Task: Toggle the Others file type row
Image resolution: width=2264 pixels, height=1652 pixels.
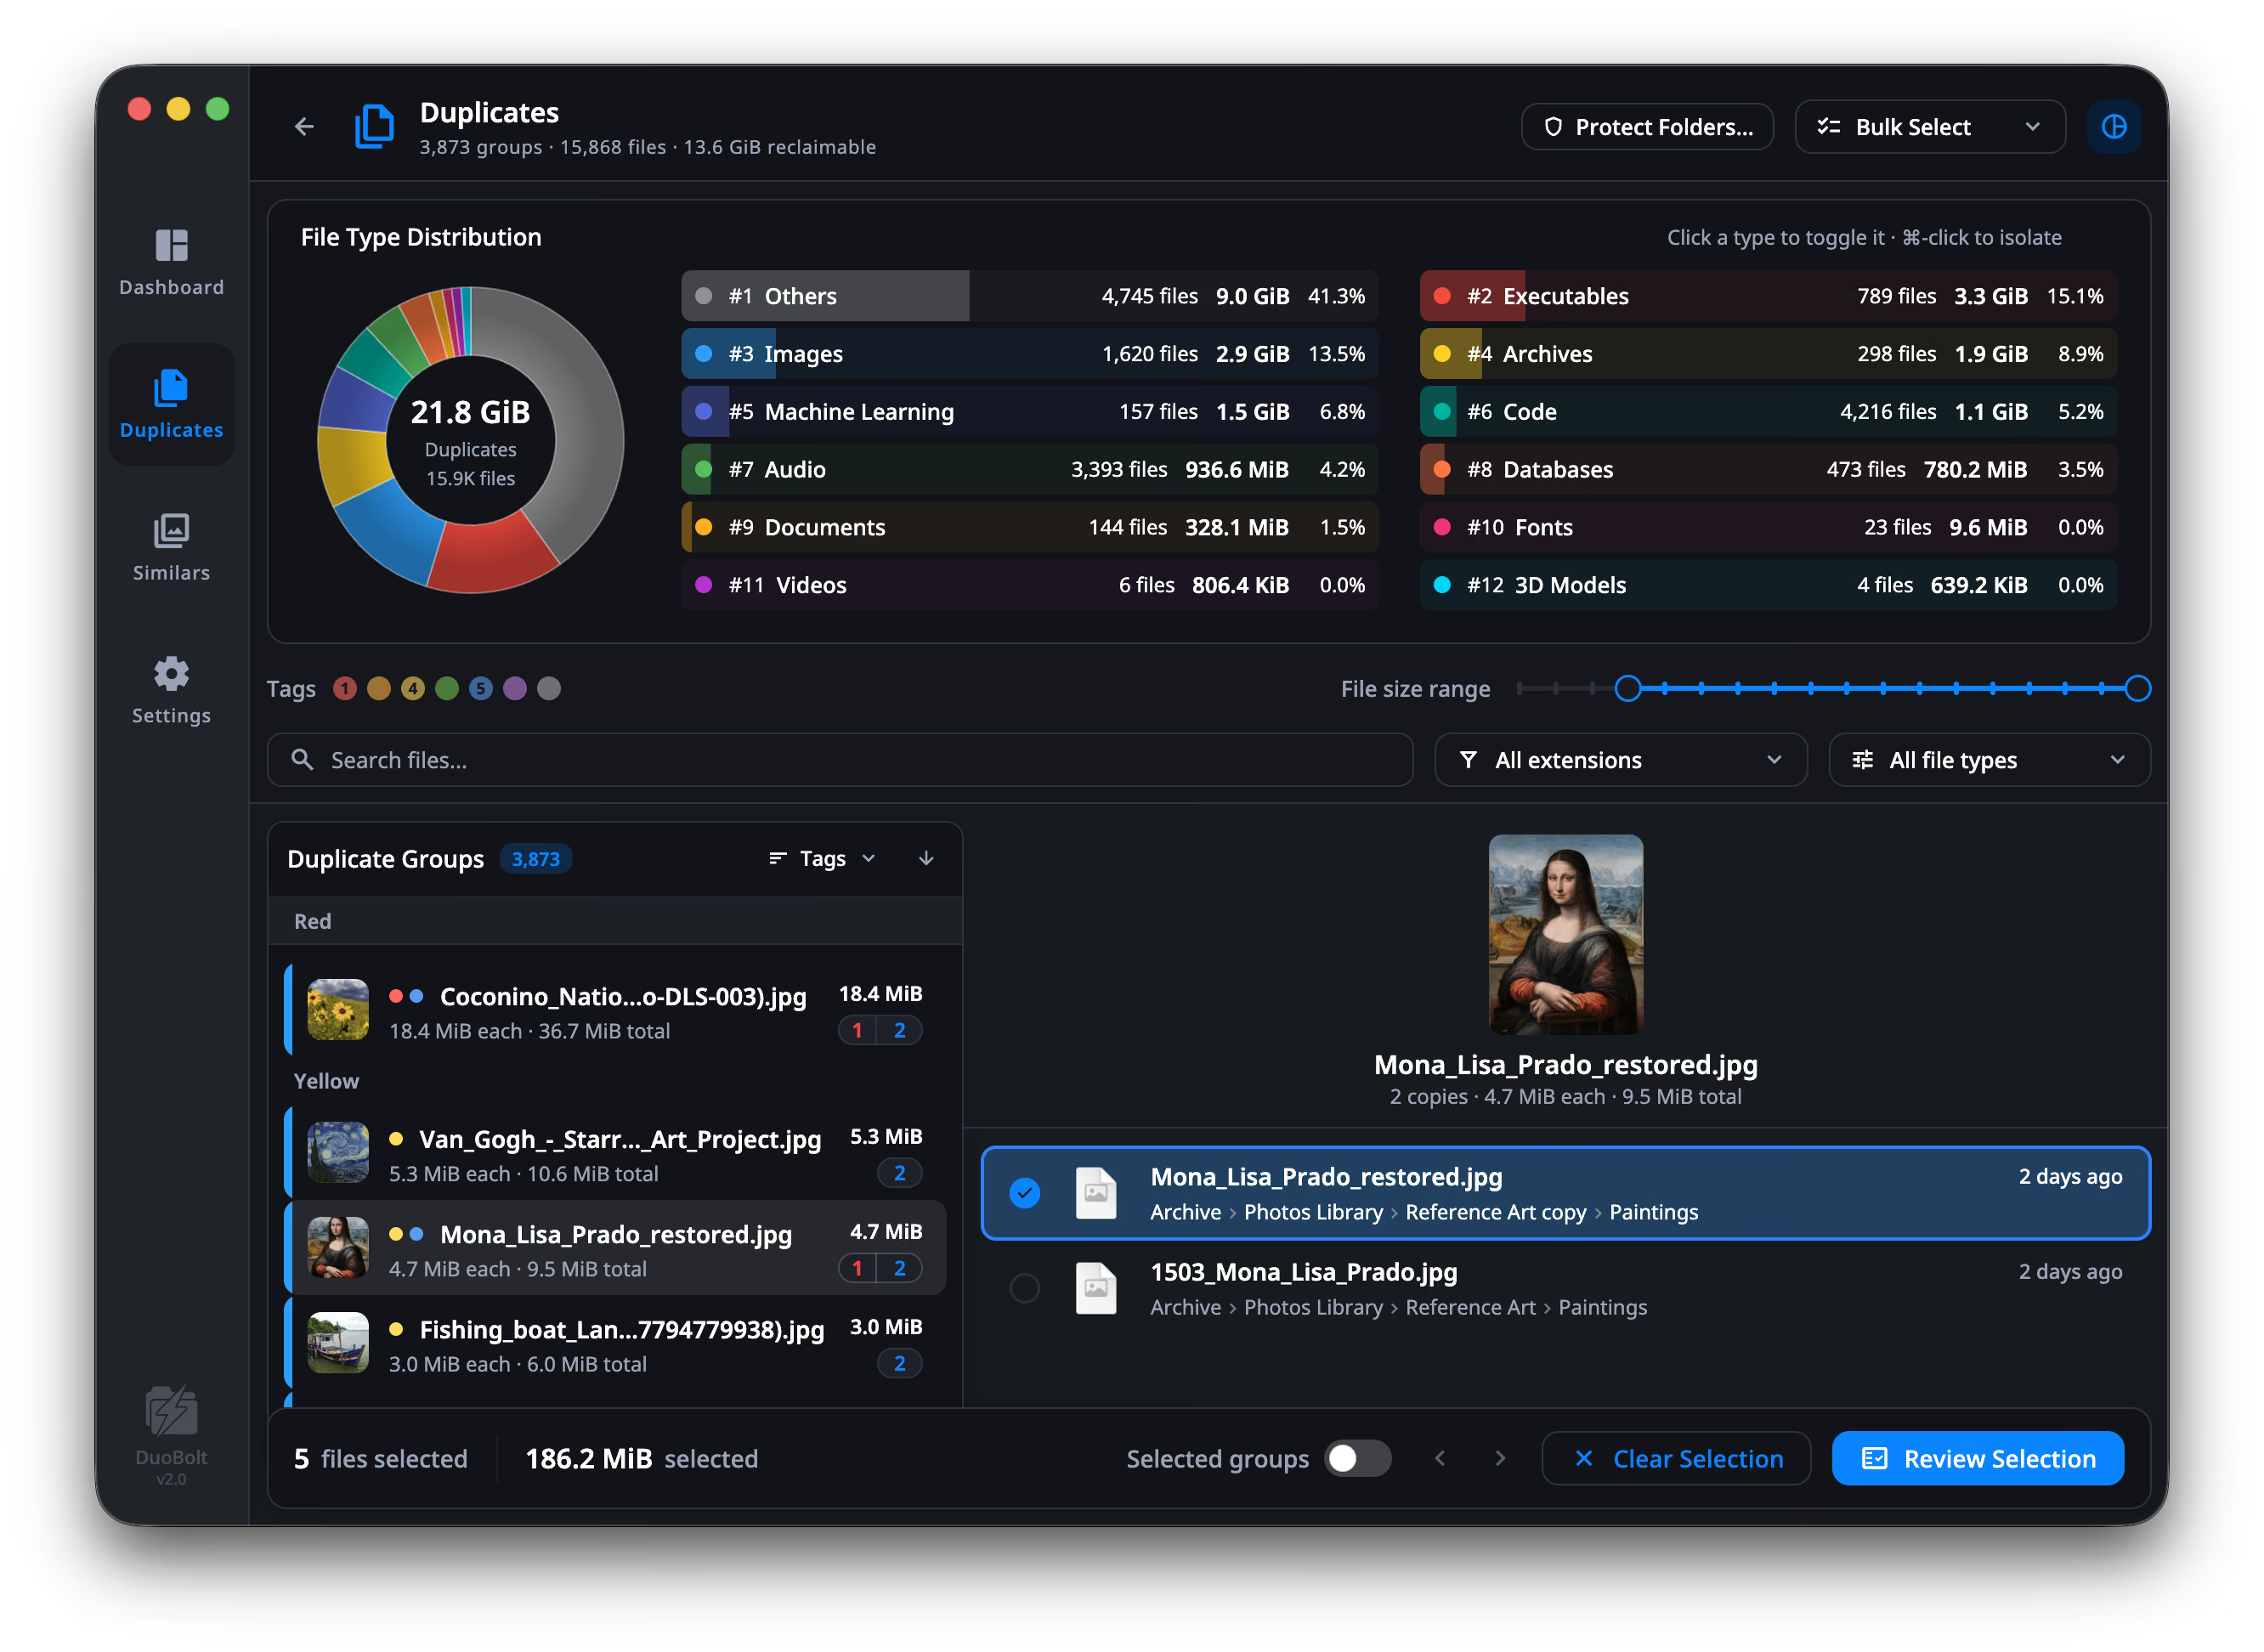Action: tap(1030, 296)
